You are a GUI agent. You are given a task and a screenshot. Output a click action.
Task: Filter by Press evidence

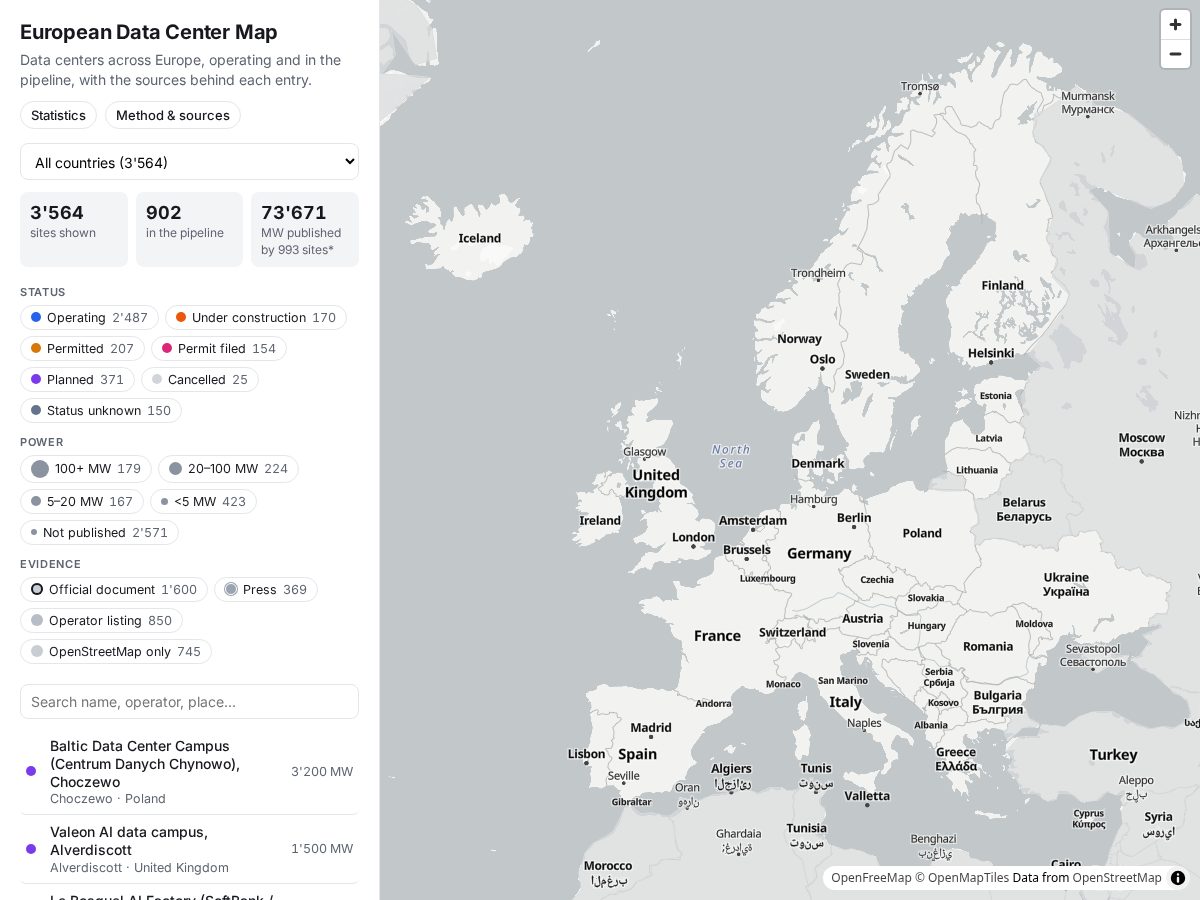tap(266, 590)
